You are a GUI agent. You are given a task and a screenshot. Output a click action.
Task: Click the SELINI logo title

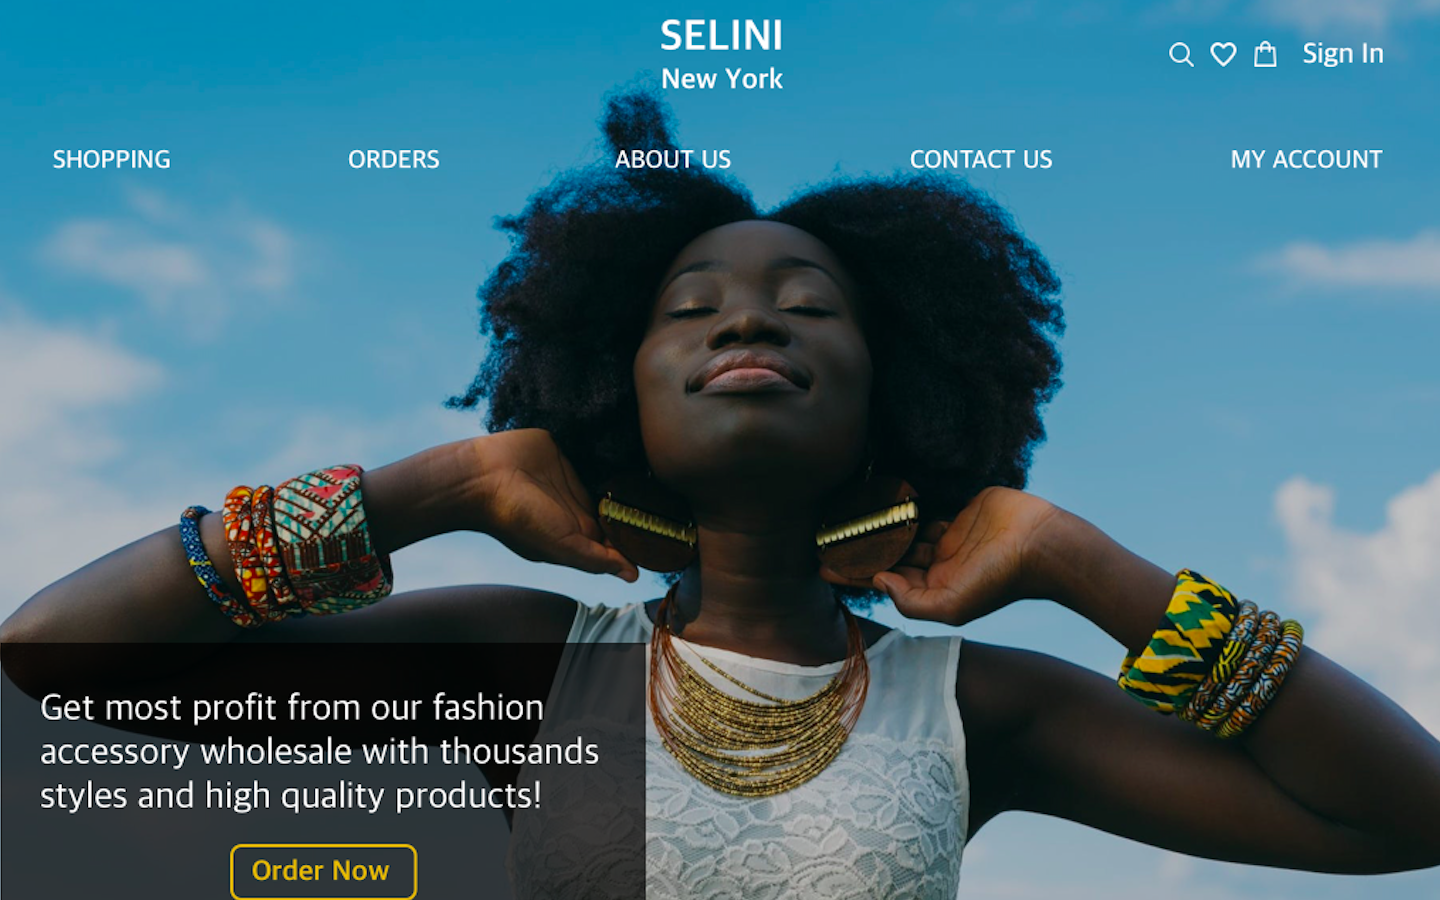(x=721, y=36)
